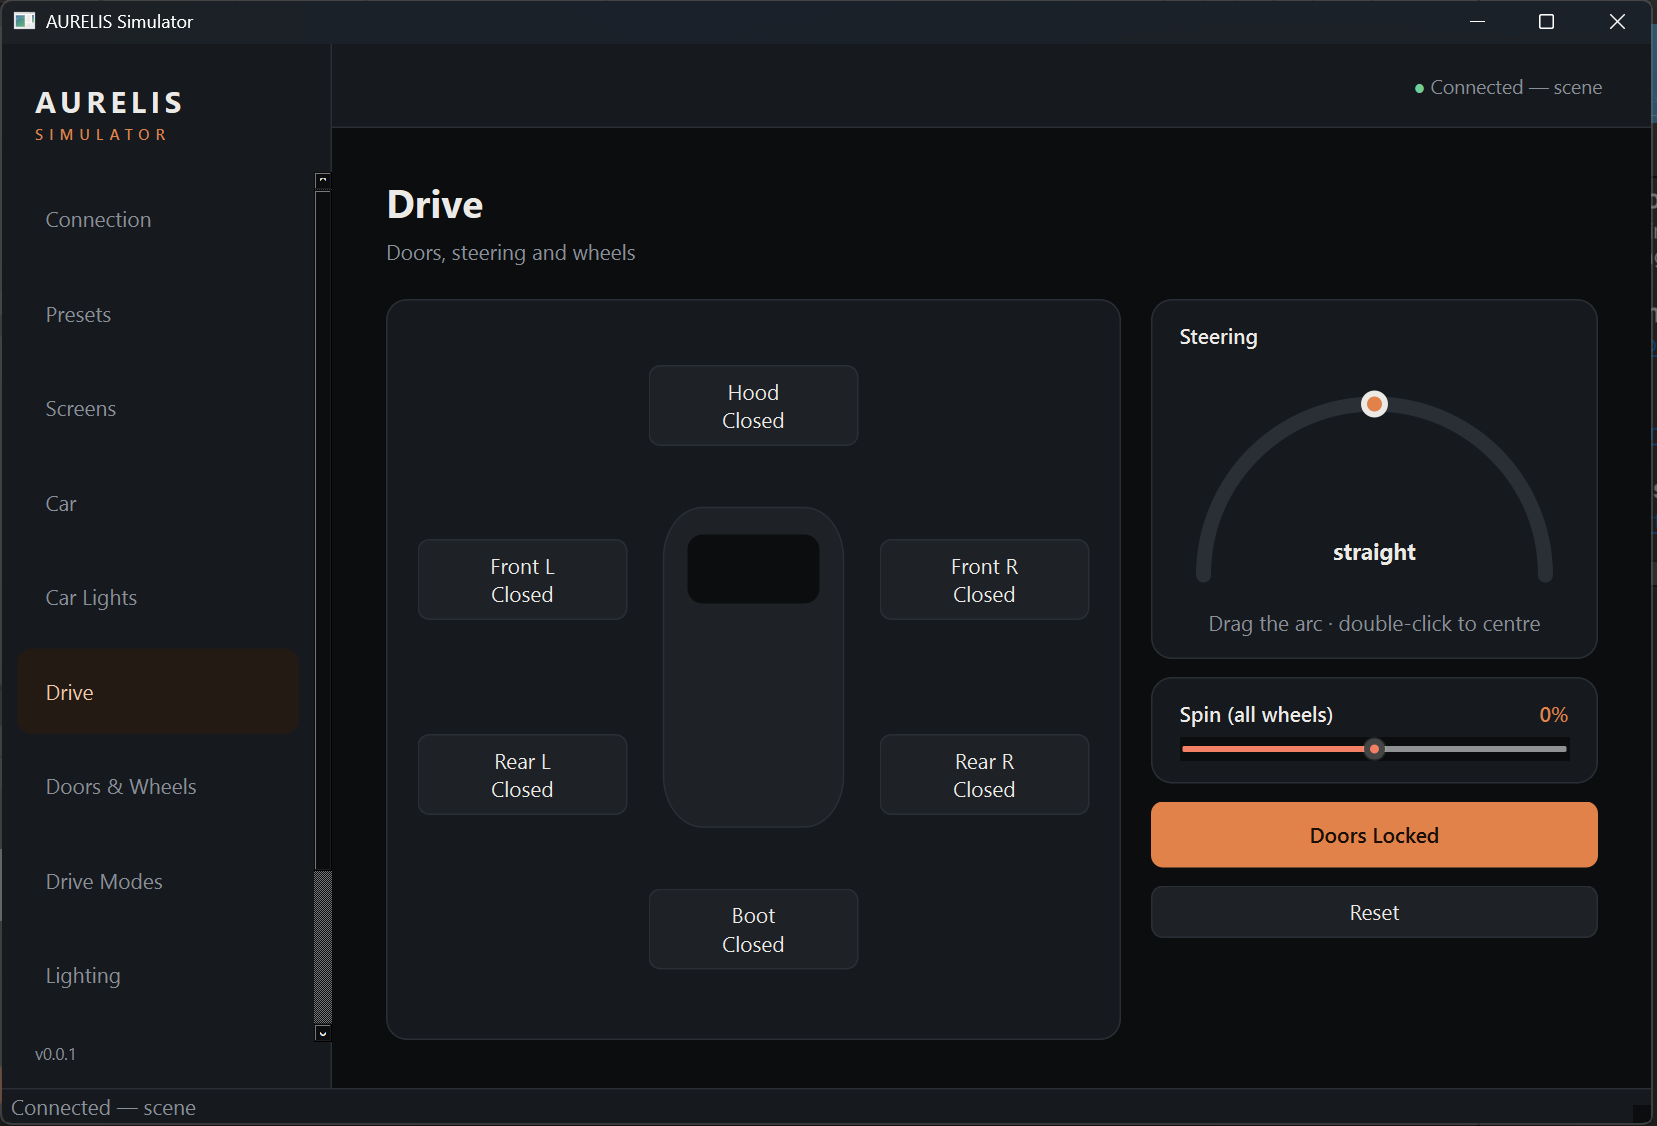Open the Lighting section
The image size is (1657, 1126).
click(158, 976)
